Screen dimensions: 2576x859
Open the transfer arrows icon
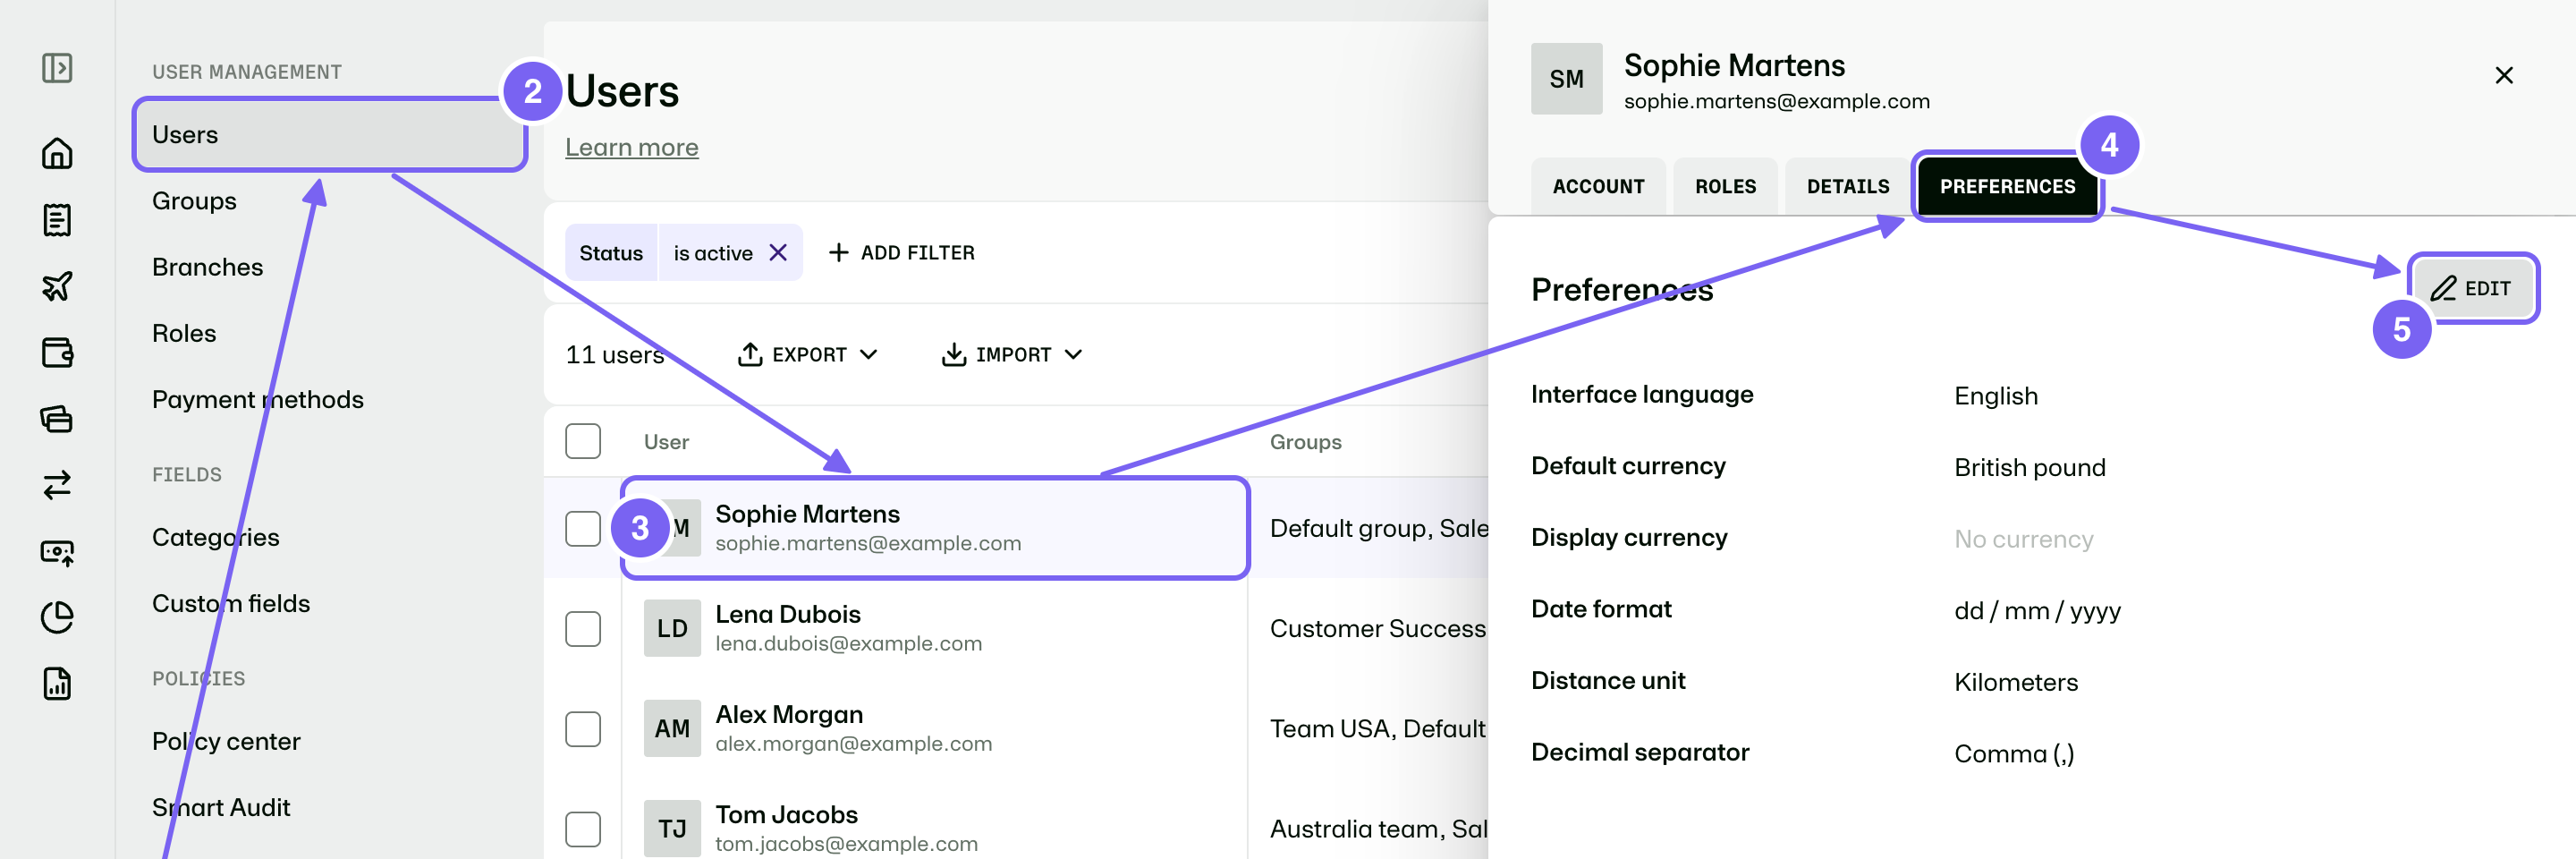point(57,485)
